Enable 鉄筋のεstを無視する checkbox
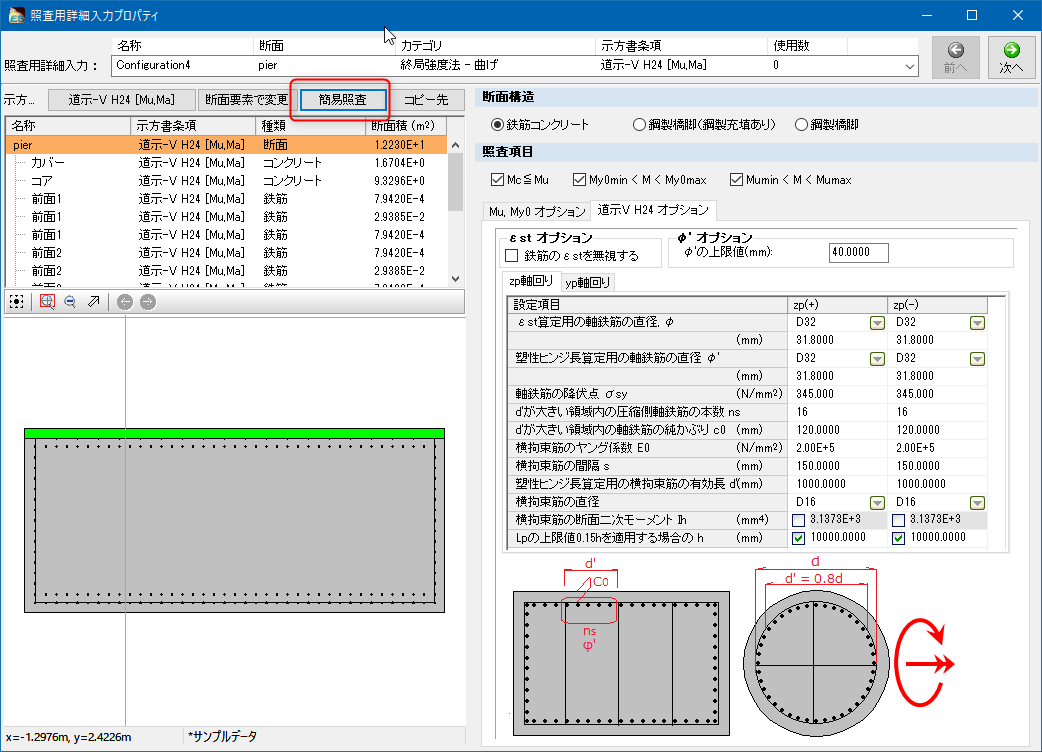Screen dimensions: 1042x752 (512, 256)
